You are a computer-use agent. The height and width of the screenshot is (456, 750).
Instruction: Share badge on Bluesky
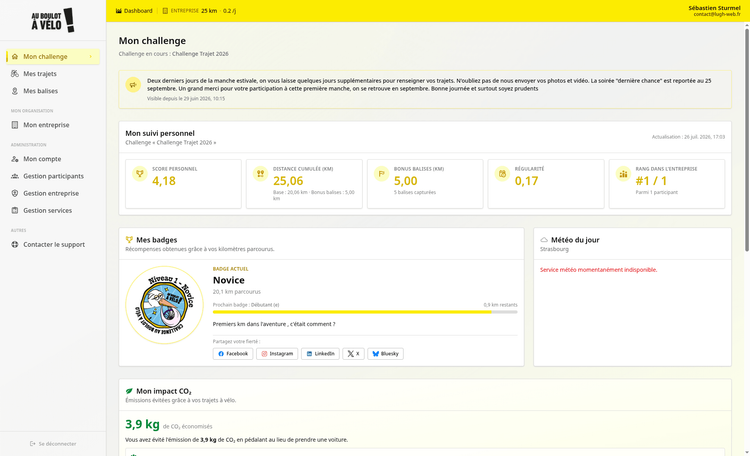coord(386,354)
